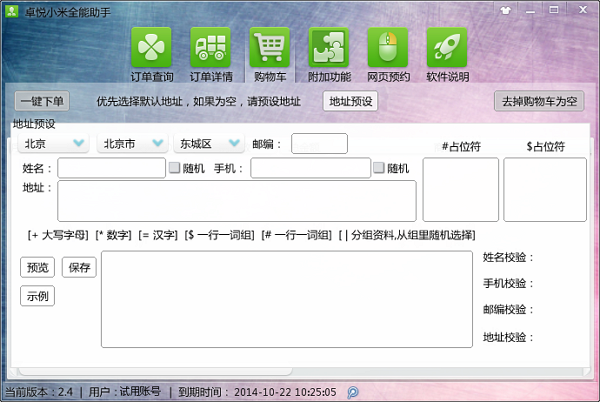
Task: Click the refresh icon beside expiry time
Action: coord(353,392)
